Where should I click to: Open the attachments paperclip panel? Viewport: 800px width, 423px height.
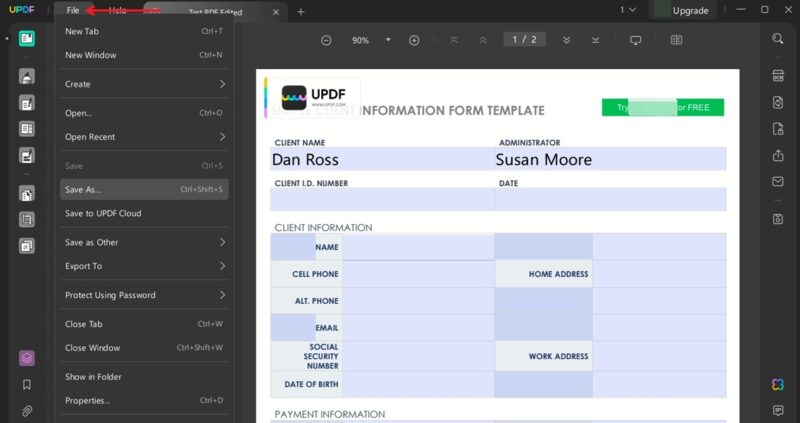pos(27,411)
